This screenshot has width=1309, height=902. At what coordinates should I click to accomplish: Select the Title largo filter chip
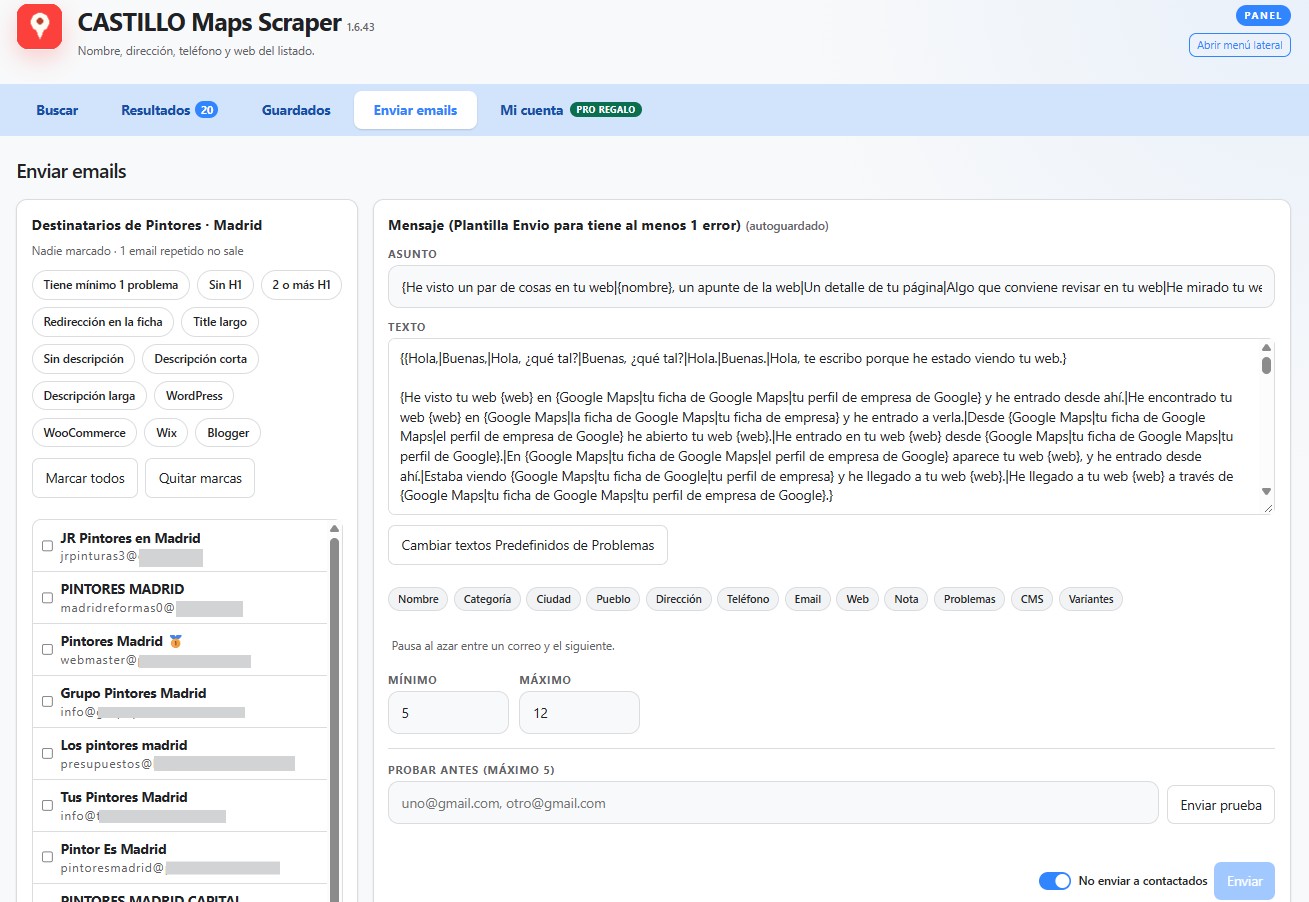220,322
